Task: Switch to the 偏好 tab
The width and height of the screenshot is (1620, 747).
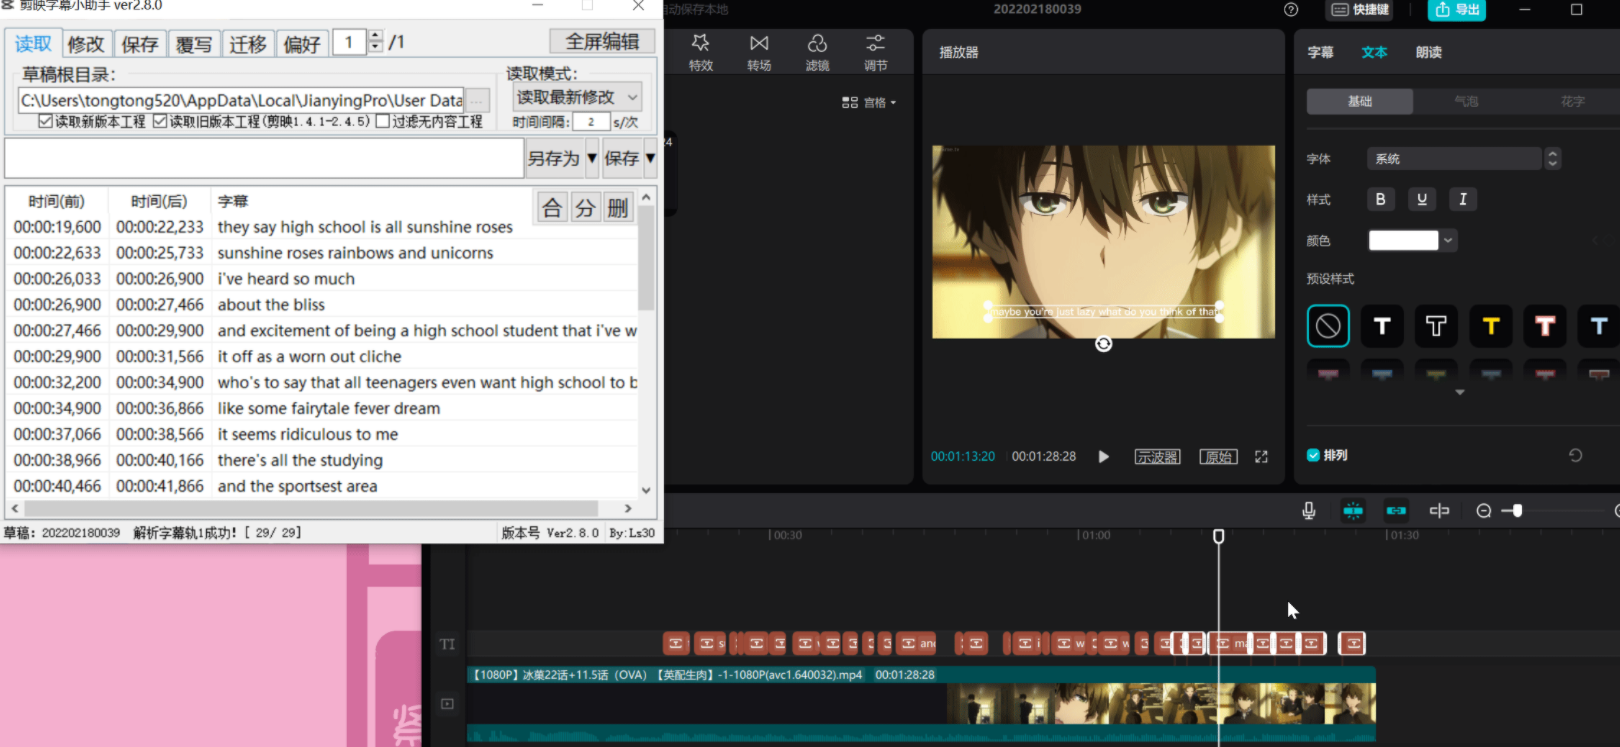Action: tap(301, 44)
